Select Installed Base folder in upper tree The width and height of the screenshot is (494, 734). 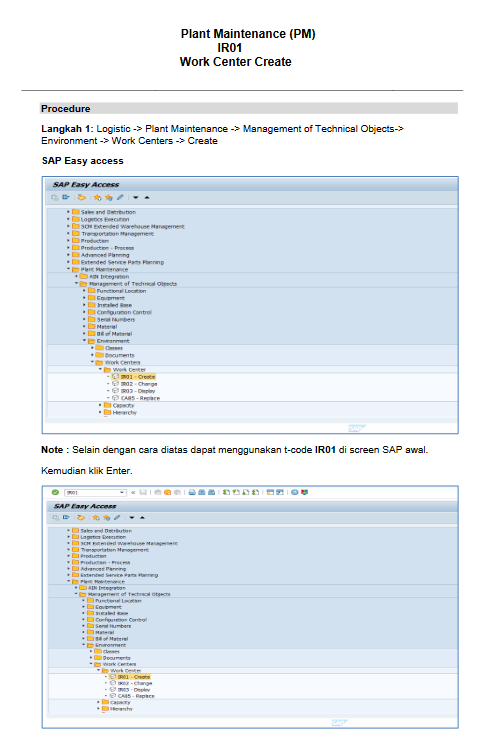110,305
